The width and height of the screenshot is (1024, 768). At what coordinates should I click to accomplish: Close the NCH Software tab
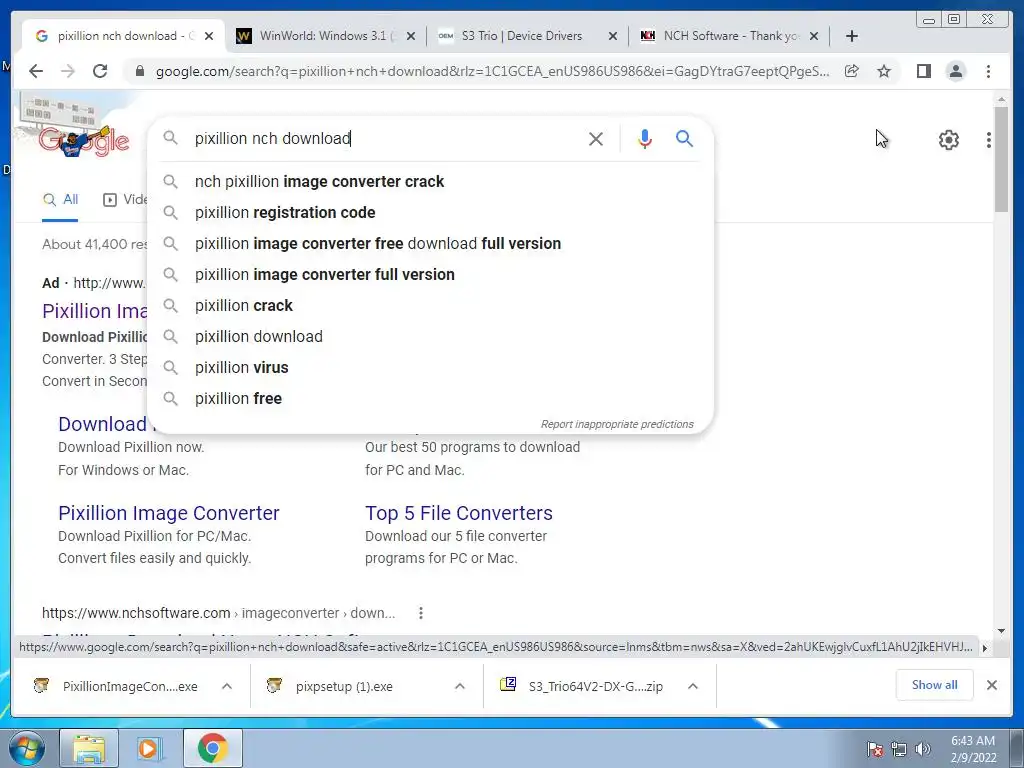click(x=814, y=36)
